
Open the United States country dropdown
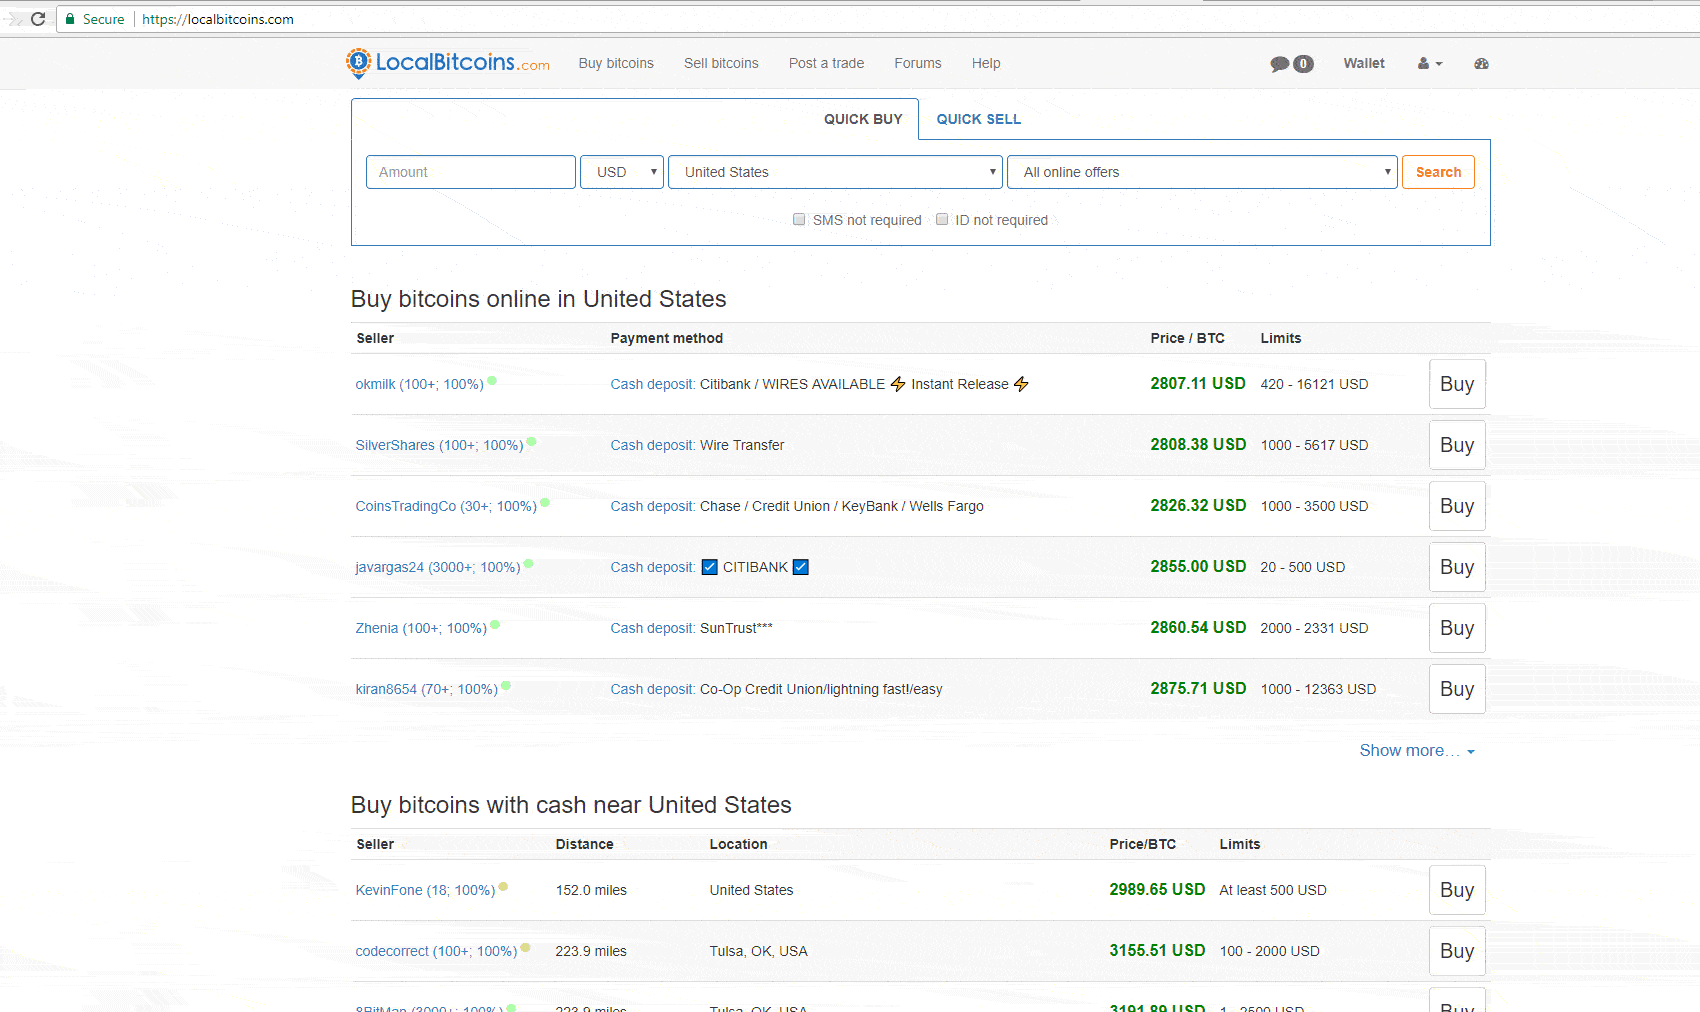[835, 172]
